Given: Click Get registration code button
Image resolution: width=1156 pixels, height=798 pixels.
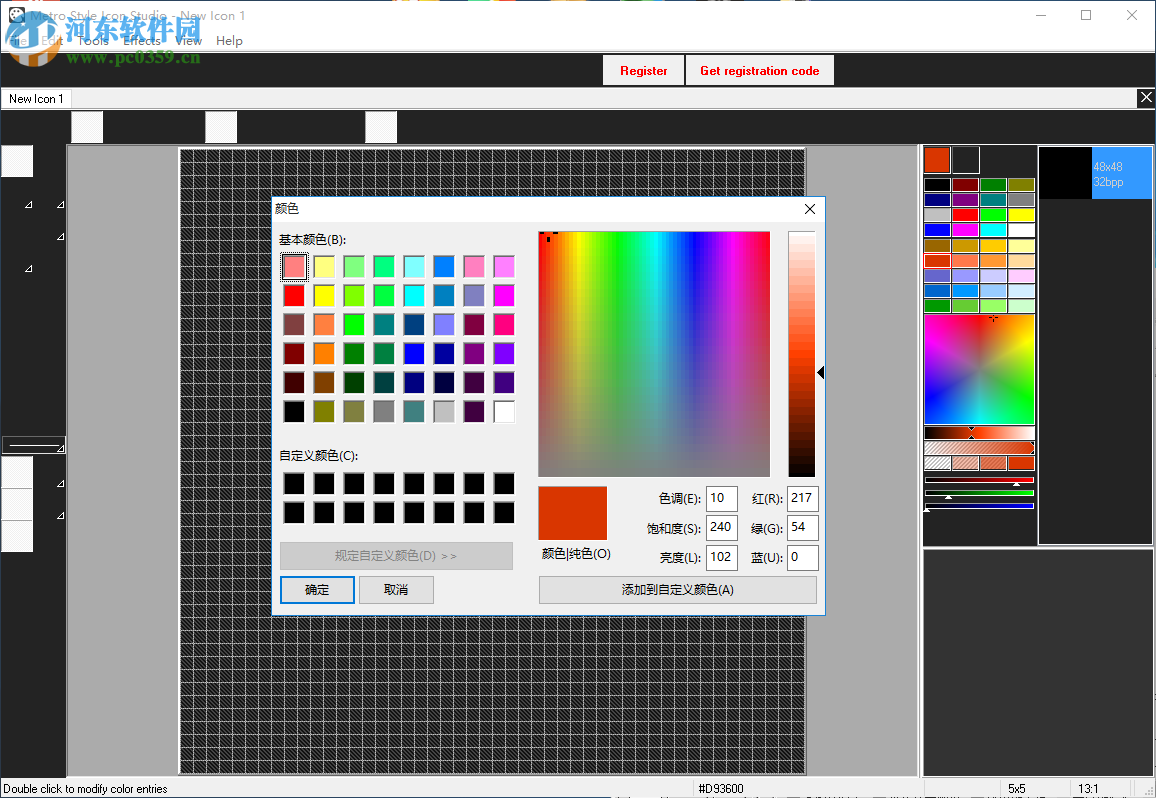Looking at the screenshot, I should (759, 71).
